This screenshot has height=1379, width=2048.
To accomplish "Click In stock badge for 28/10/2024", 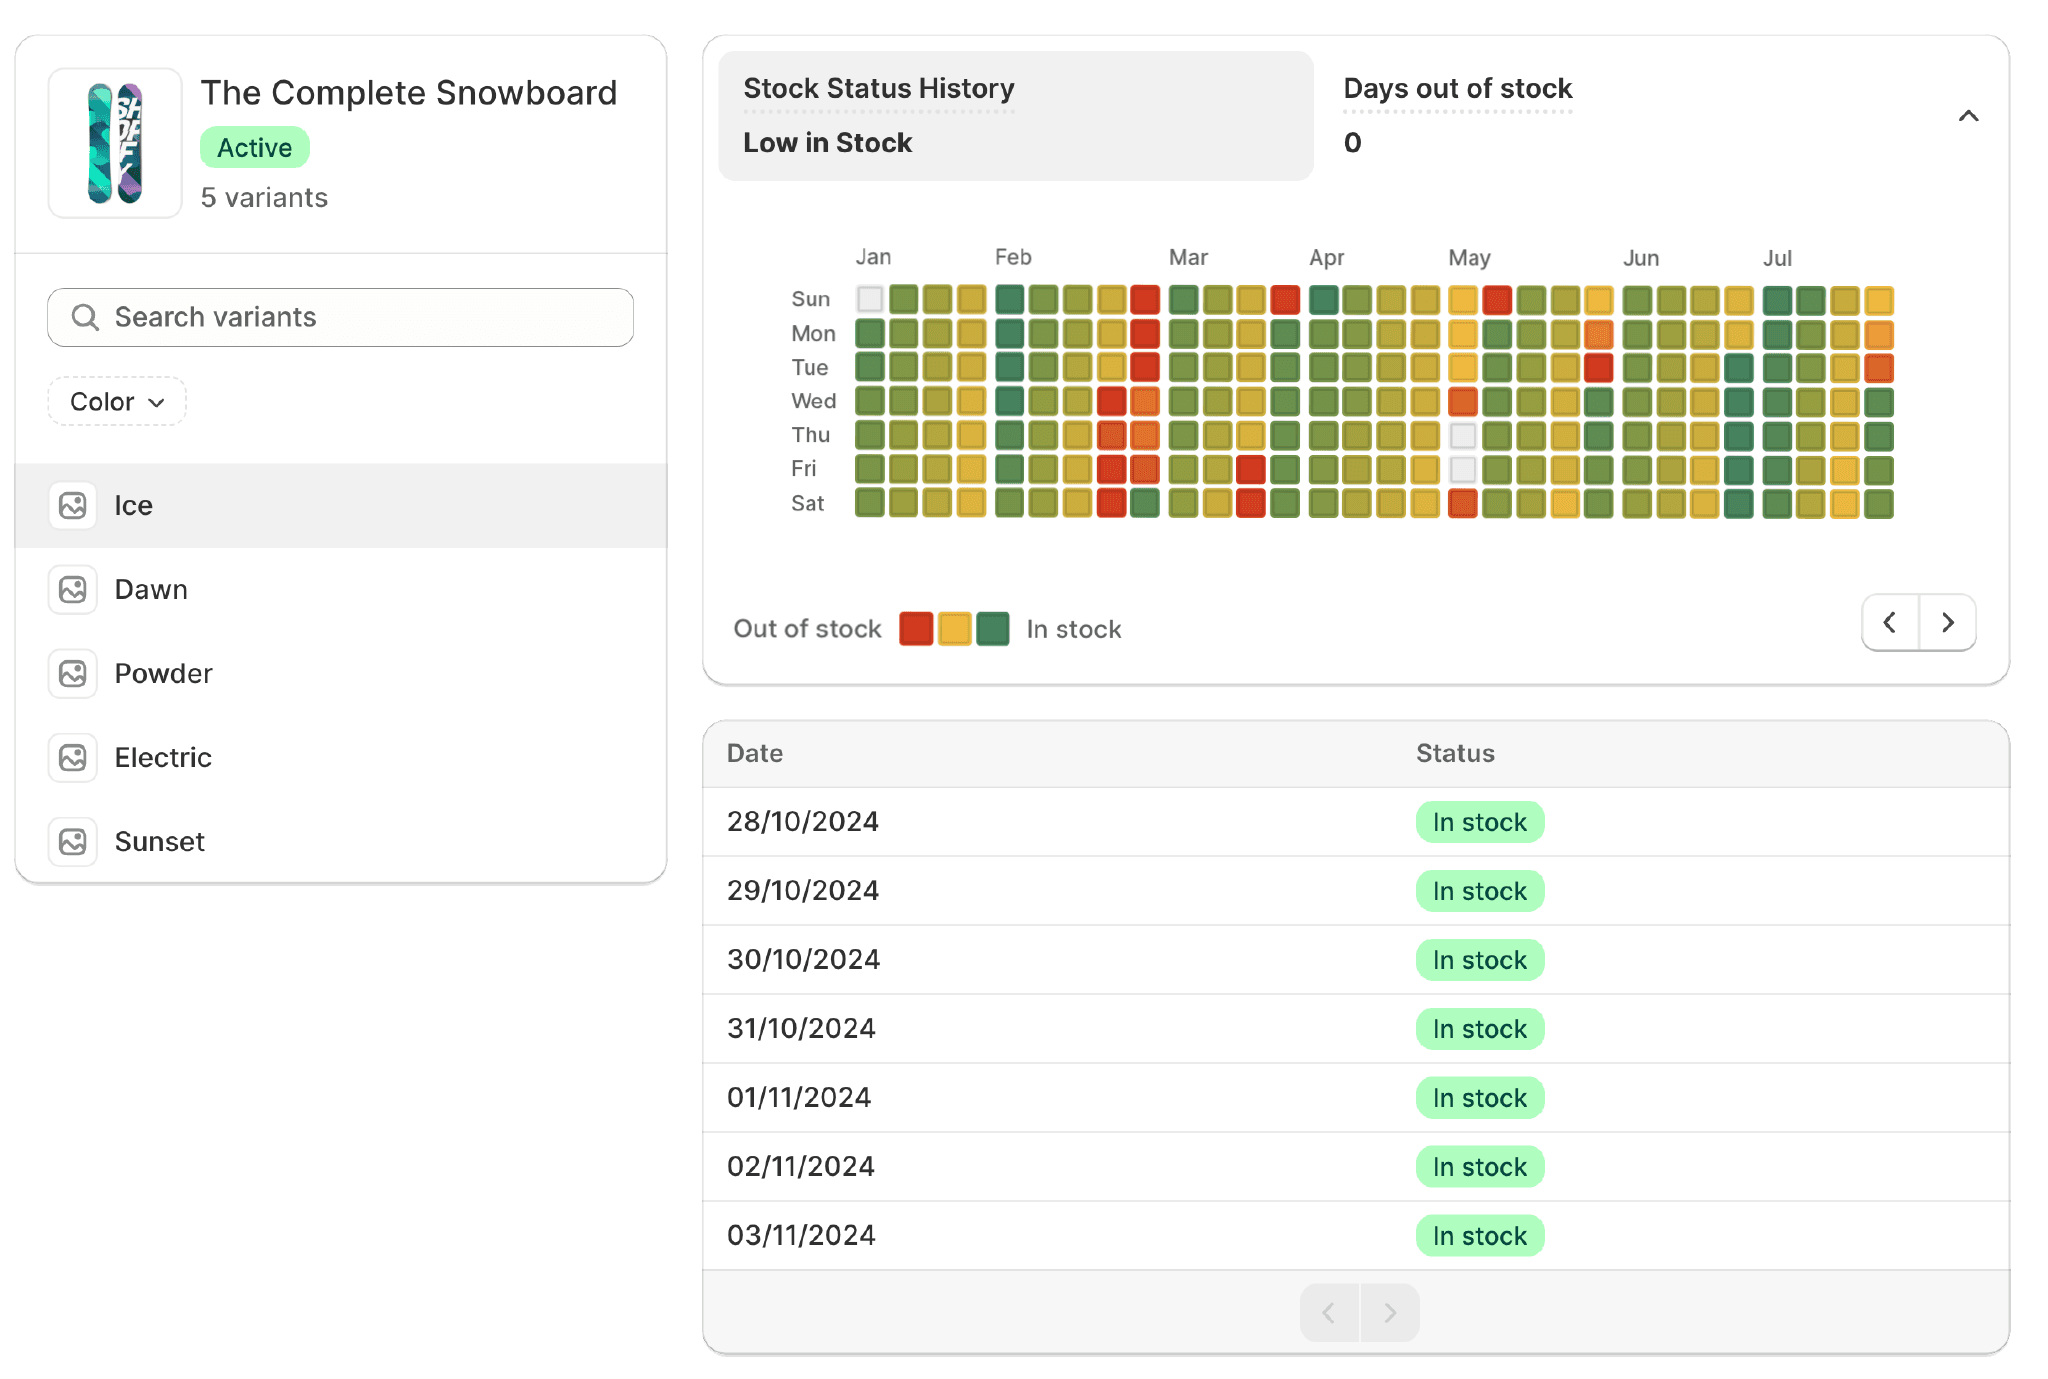I will coord(1479,822).
